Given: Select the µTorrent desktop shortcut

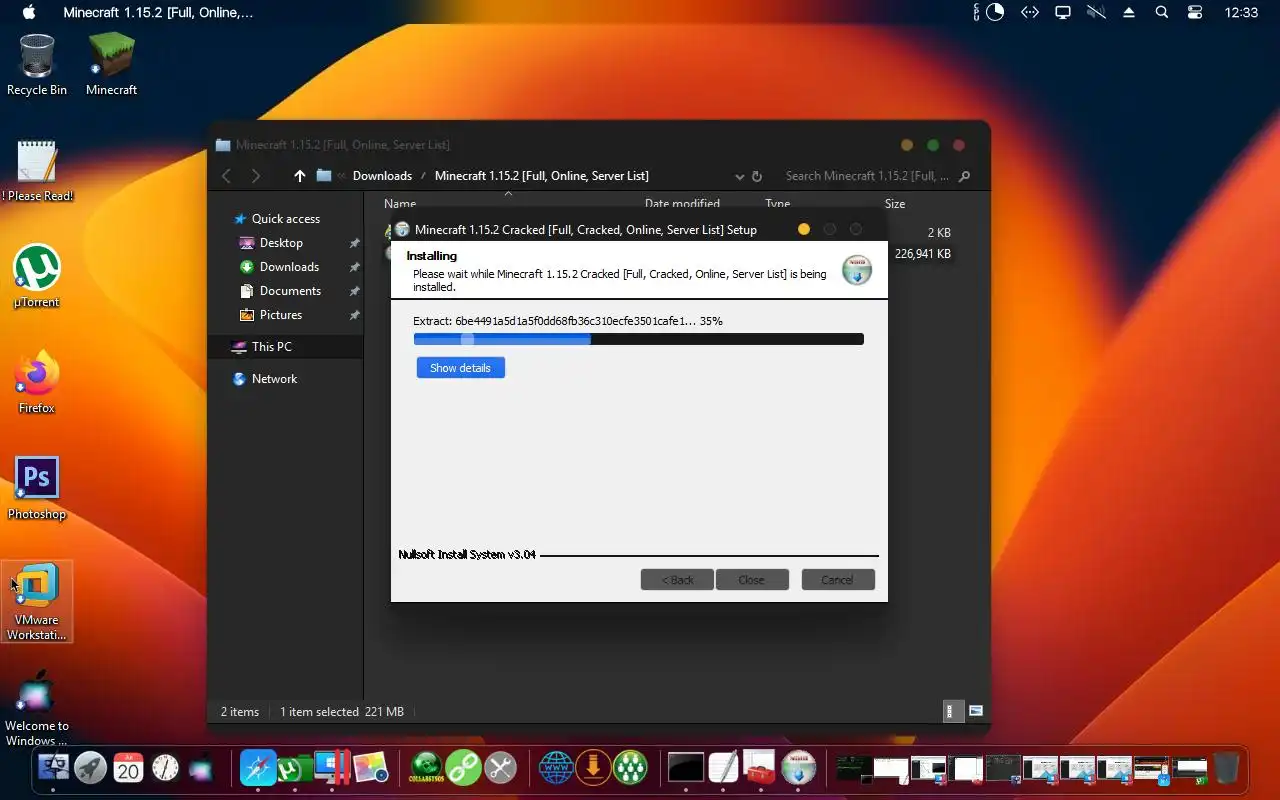Looking at the screenshot, I should point(37,277).
